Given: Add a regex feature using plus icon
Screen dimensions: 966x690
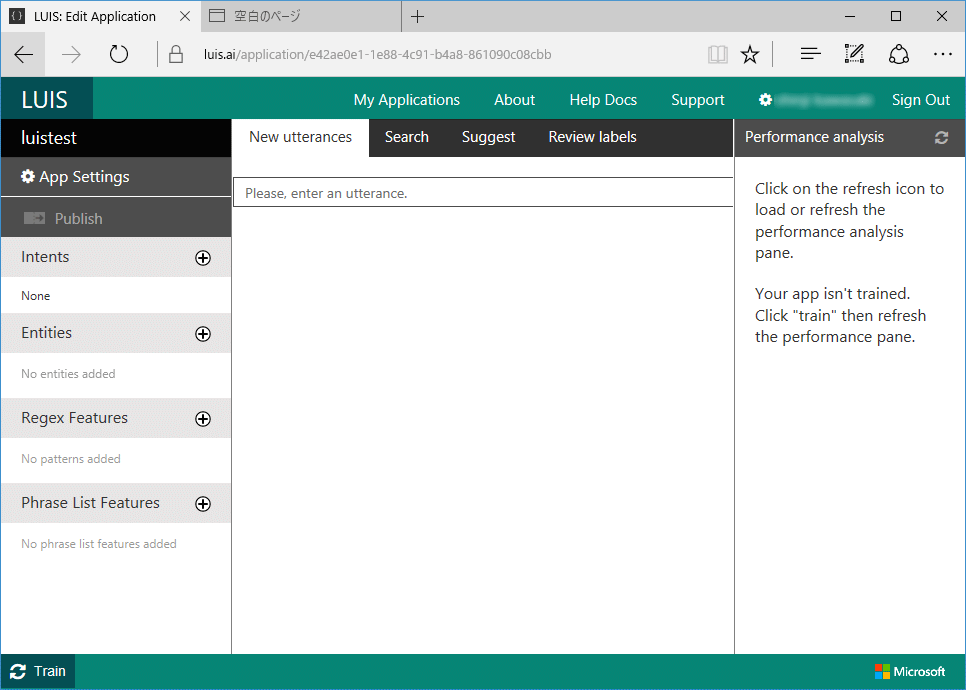Looking at the screenshot, I should click(203, 419).
